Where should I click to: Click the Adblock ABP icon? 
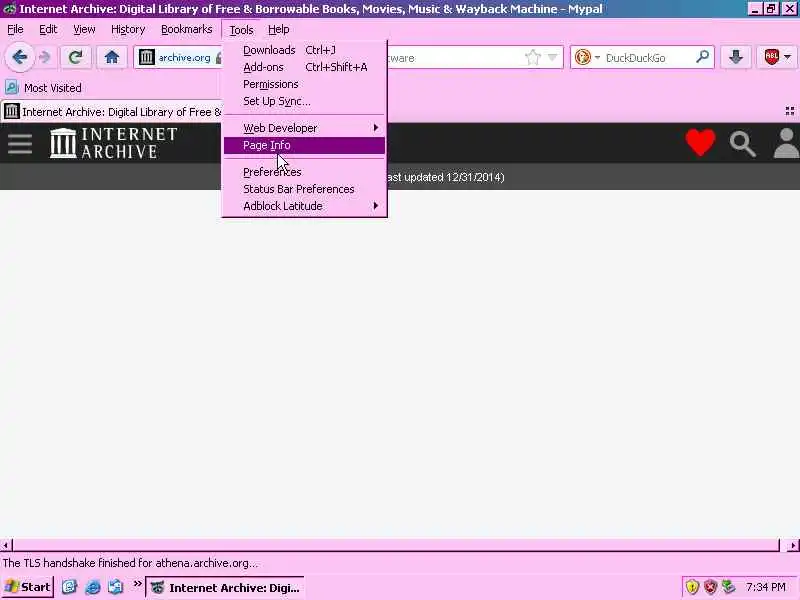click(x=771, y=57)
